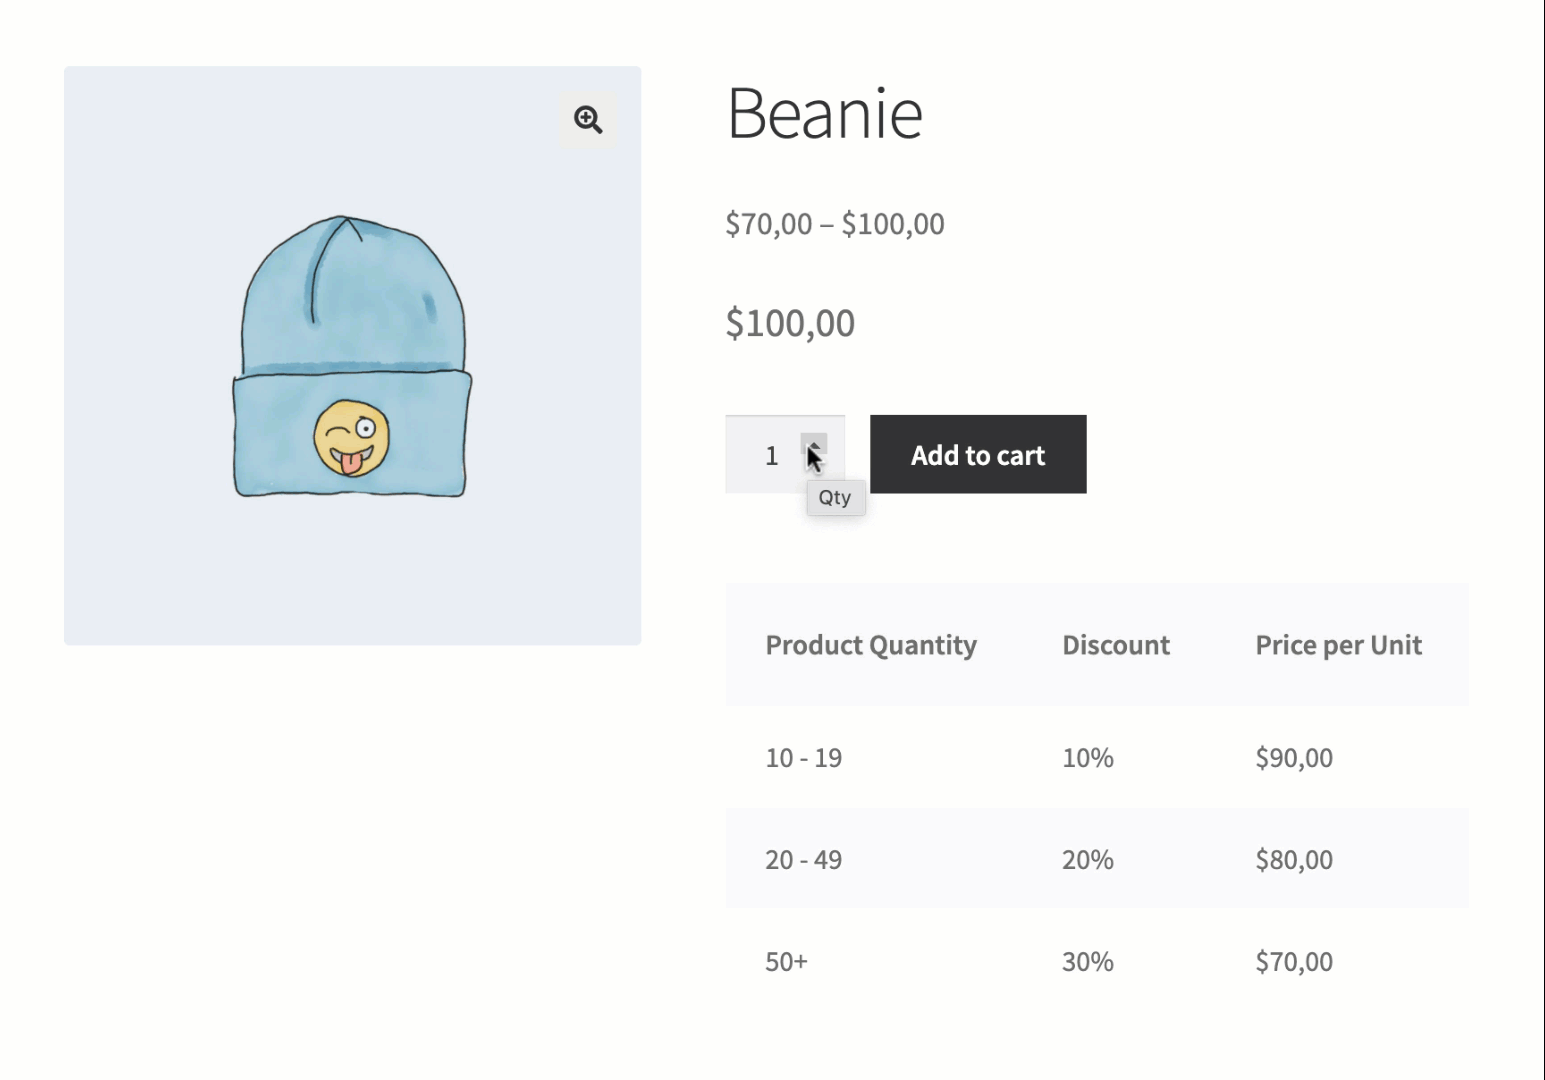Click the Price per Unit column header

pos(1337,645)
